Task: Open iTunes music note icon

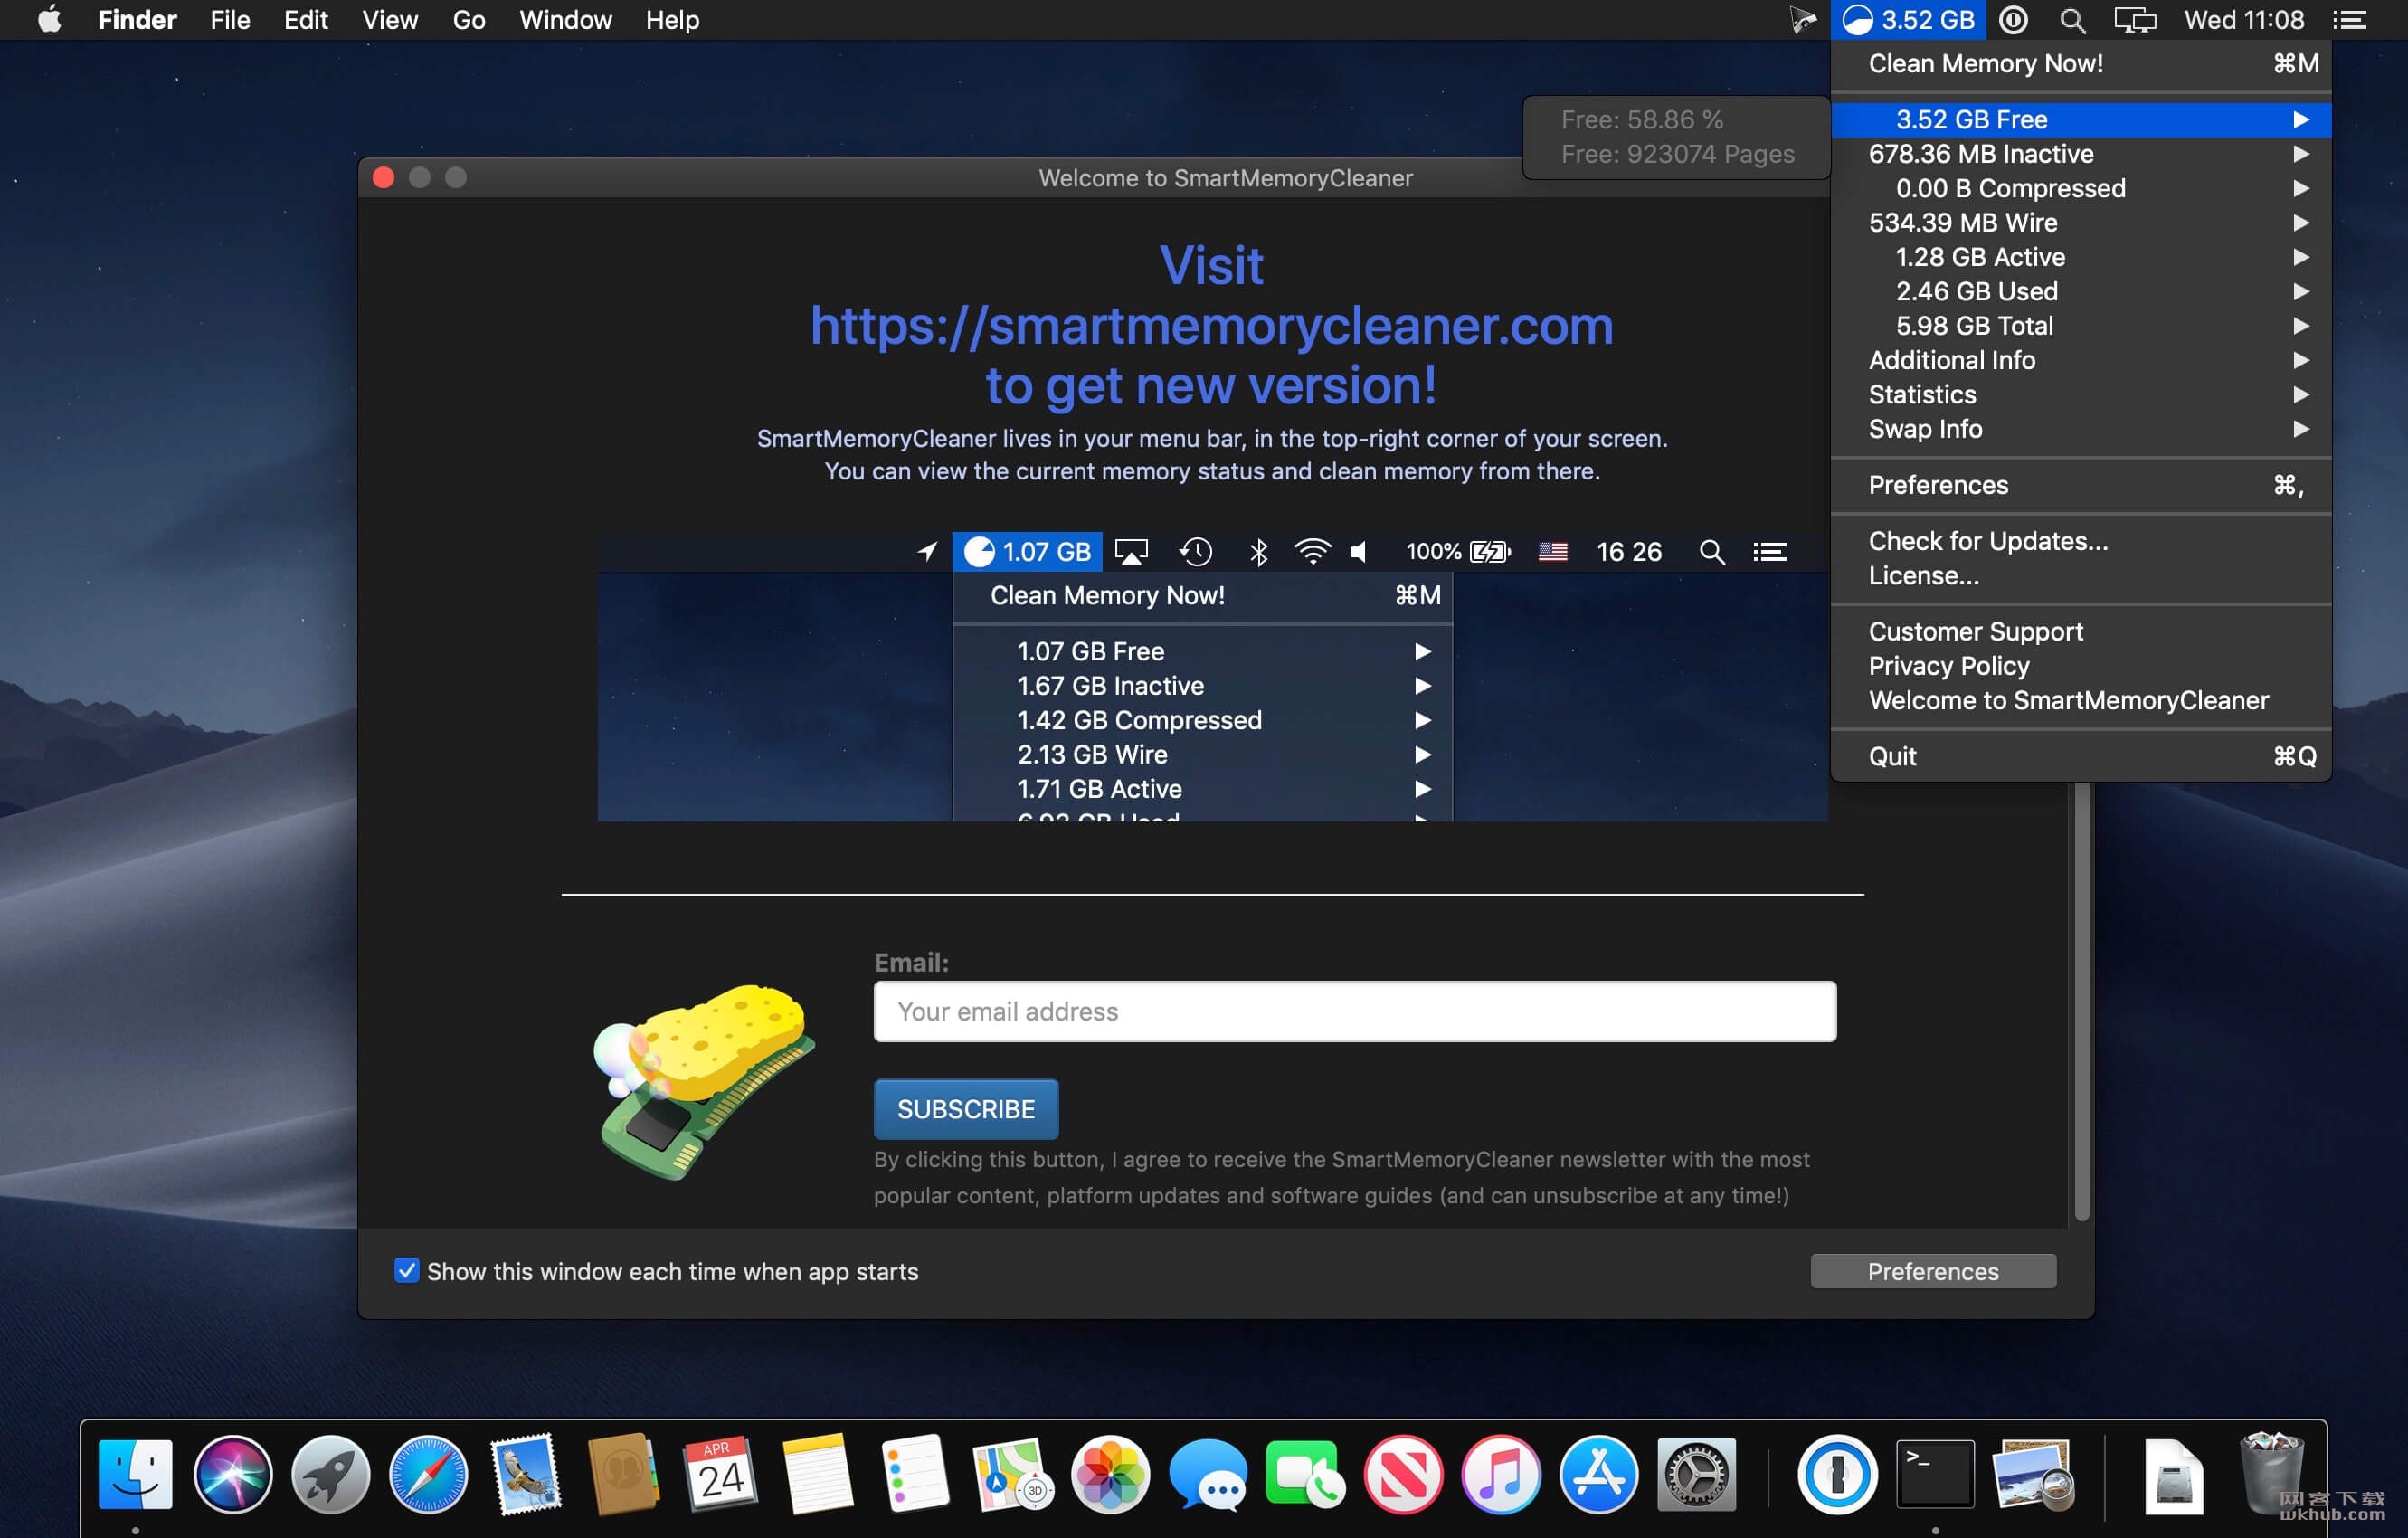Action: [1501, 1474]
